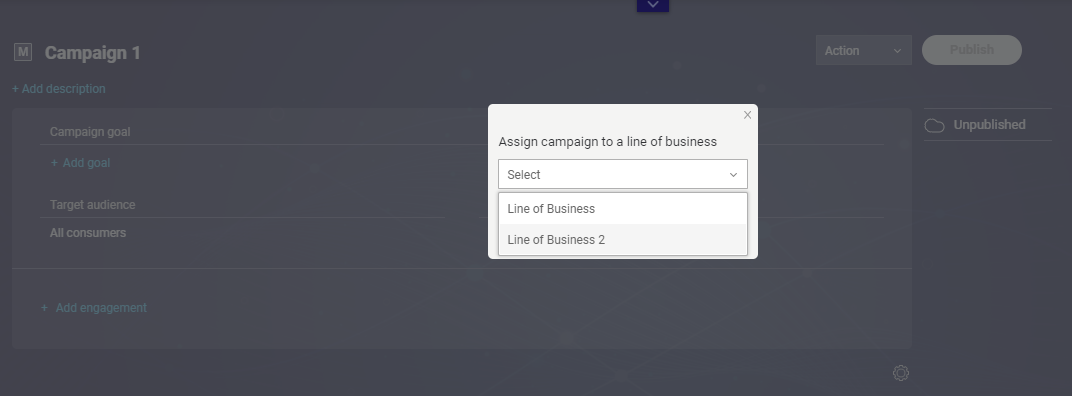Viewport: 1072px width, 396px height.
Task: Click the Publish button
Action: point(972,50)
